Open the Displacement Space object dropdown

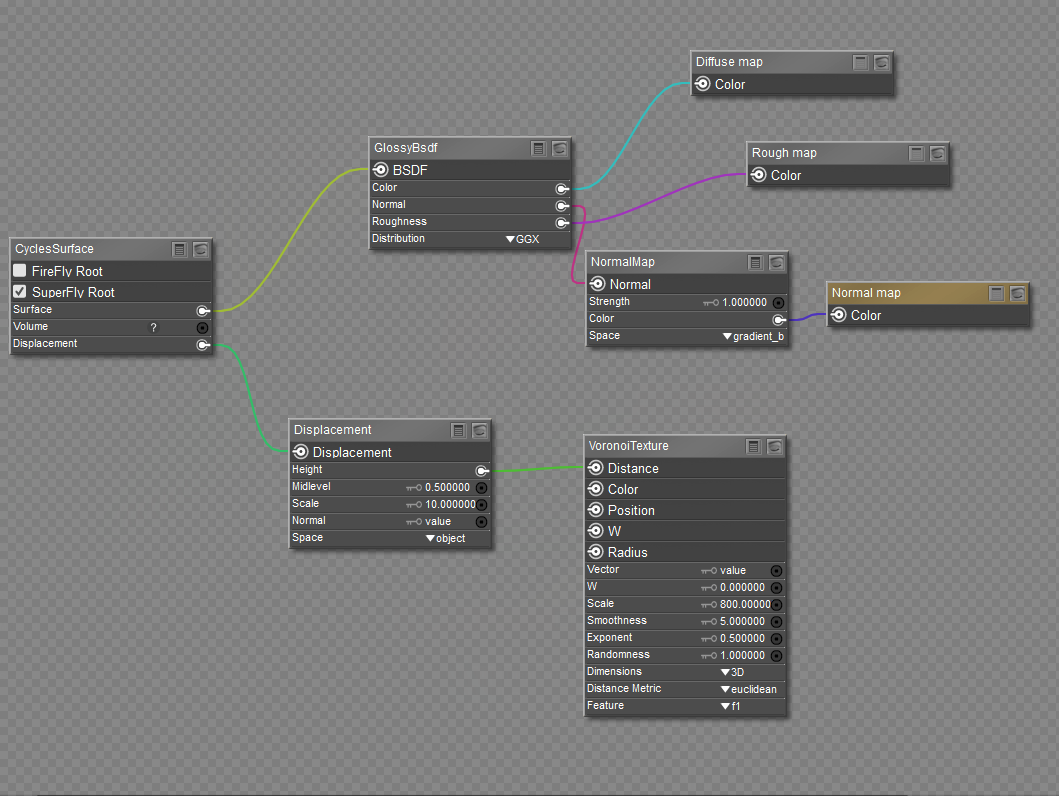pos(446,538)
